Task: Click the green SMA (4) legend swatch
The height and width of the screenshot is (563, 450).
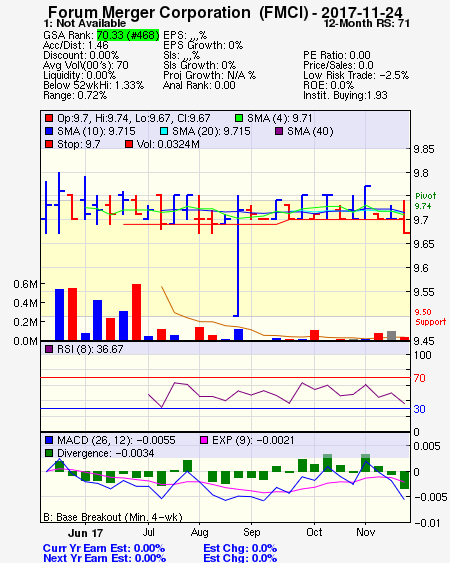Action: pyautogui.click(x=239, y=118)
